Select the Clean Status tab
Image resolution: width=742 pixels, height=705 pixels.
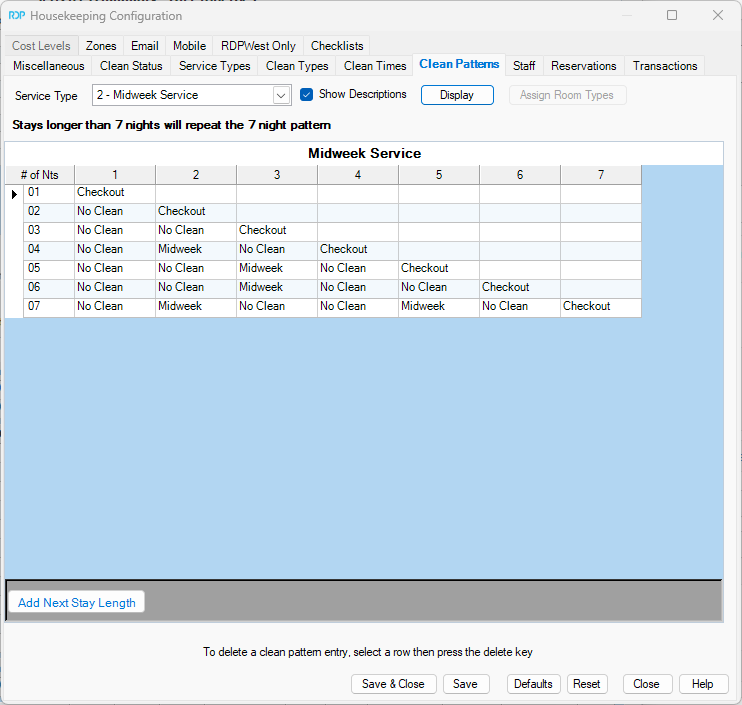131,66
